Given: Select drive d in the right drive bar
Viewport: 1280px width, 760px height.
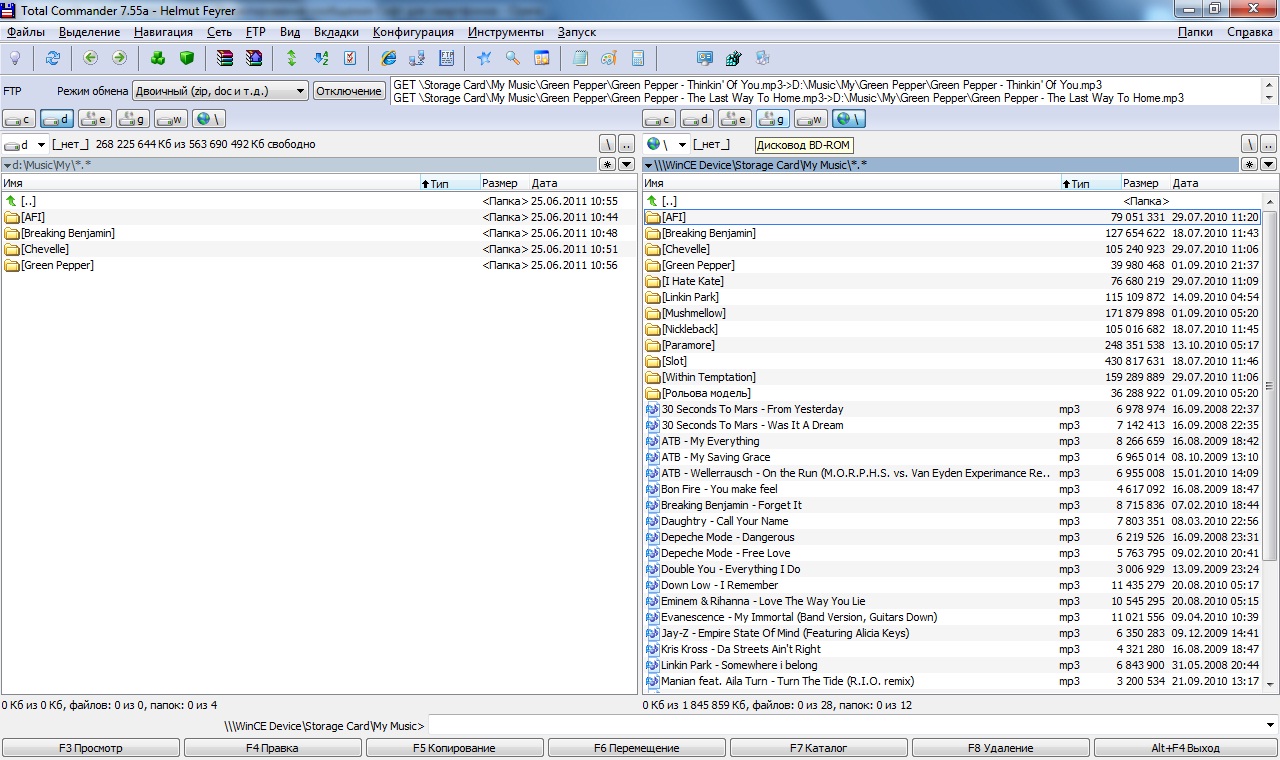Looking at the screenshot, I should click(697, 119).
